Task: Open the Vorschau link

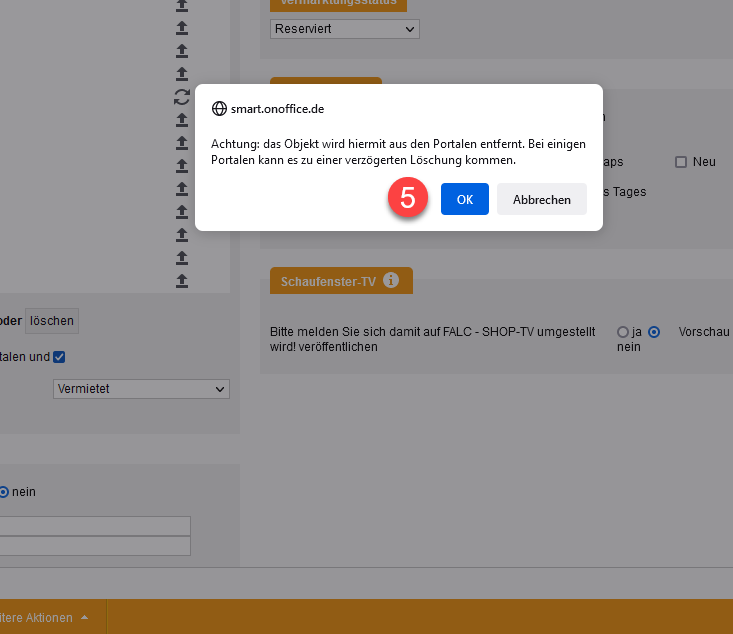Action: click(704, 331)
